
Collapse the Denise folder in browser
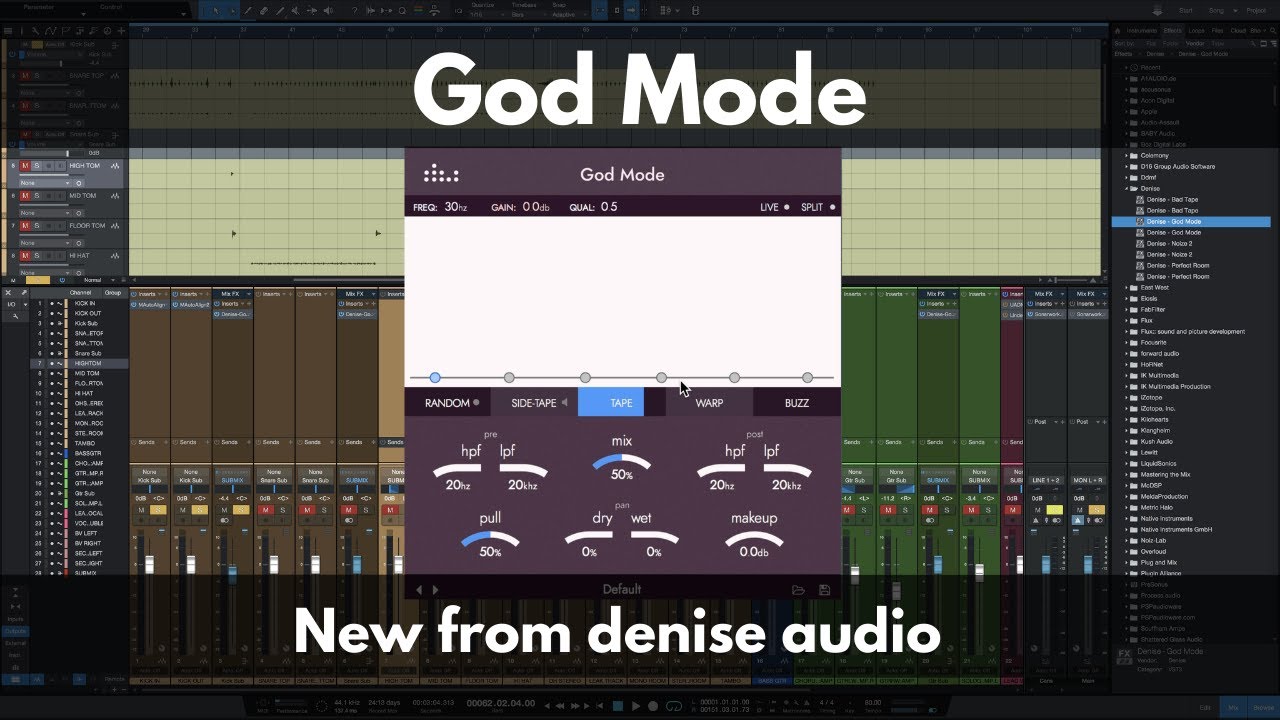click(1125, 188)
